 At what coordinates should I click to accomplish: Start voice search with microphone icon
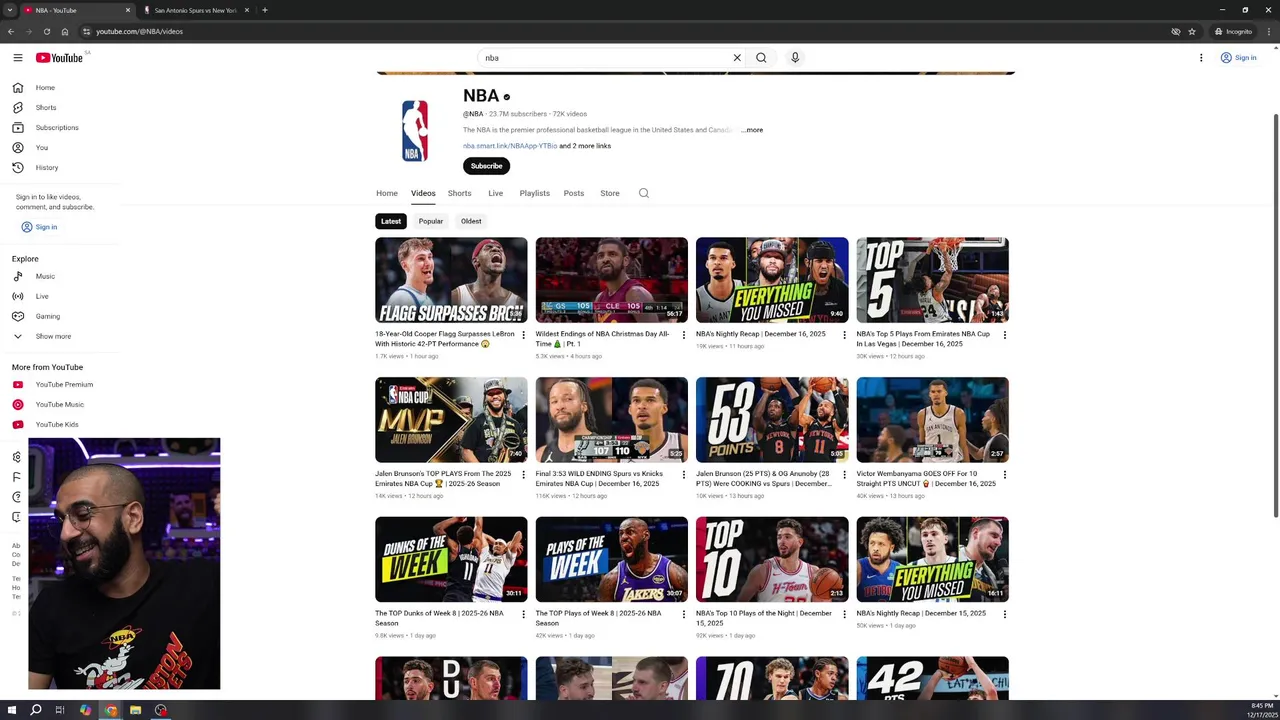tap(795, 58)
